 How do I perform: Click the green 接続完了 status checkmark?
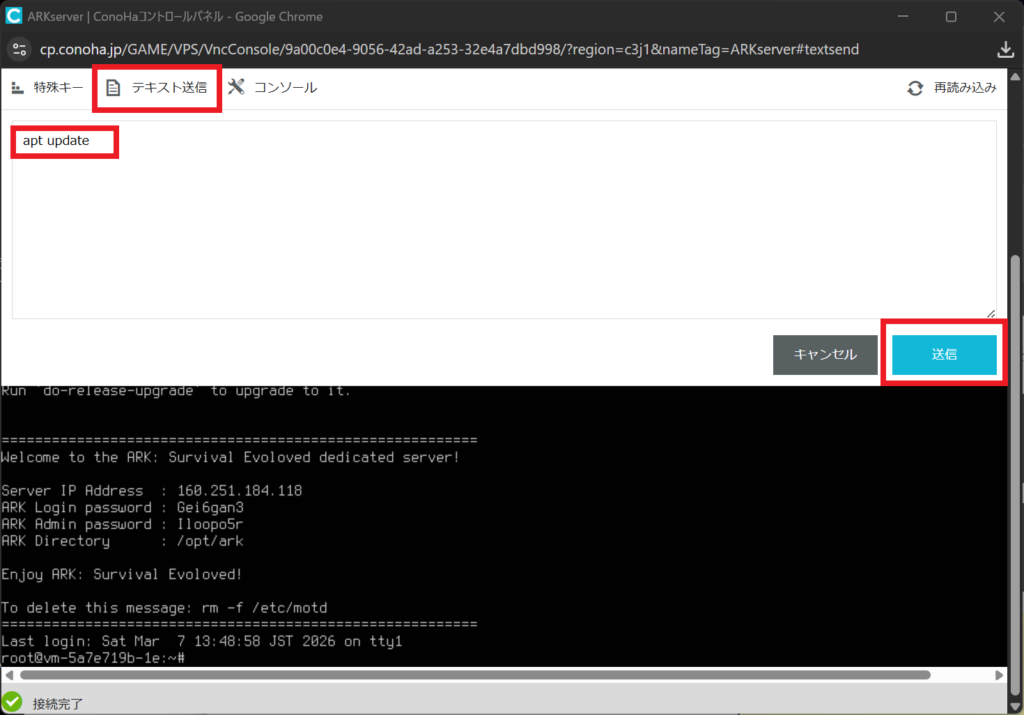coord(12,702)
